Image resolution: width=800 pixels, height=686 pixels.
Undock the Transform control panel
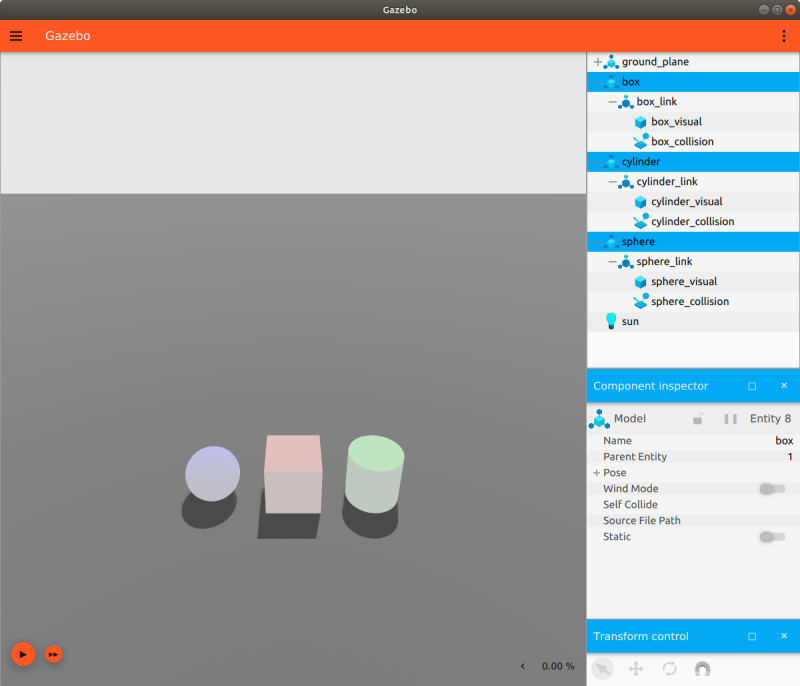click(x=752, y=637)
